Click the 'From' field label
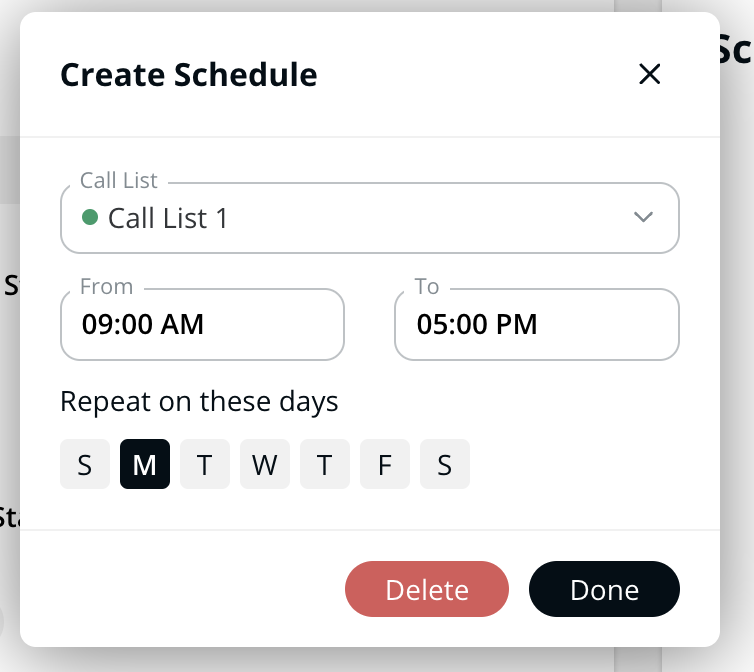Viewport: 754px width, 672px height. coord(106,287)
